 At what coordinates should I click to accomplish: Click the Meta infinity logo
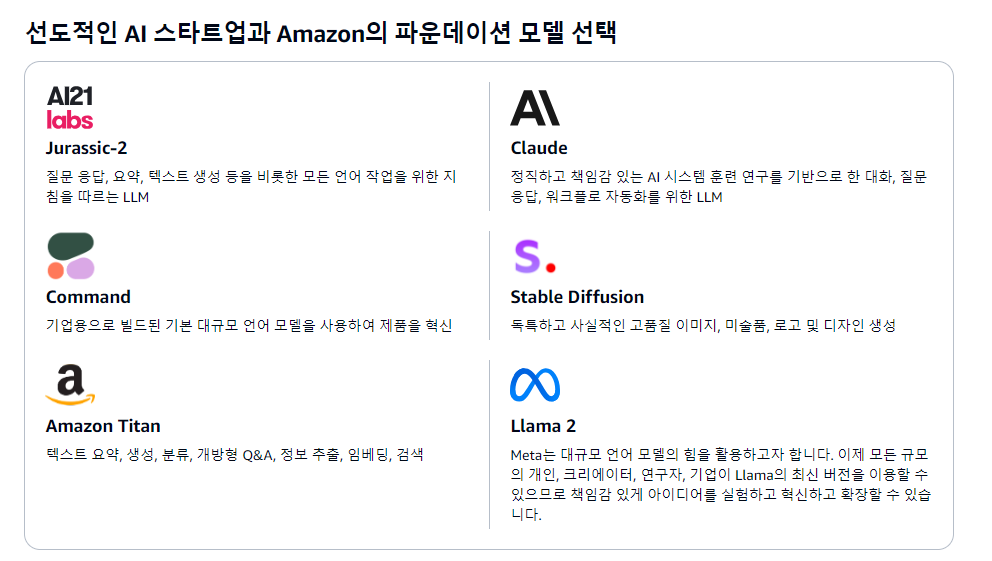coord(535,385)
